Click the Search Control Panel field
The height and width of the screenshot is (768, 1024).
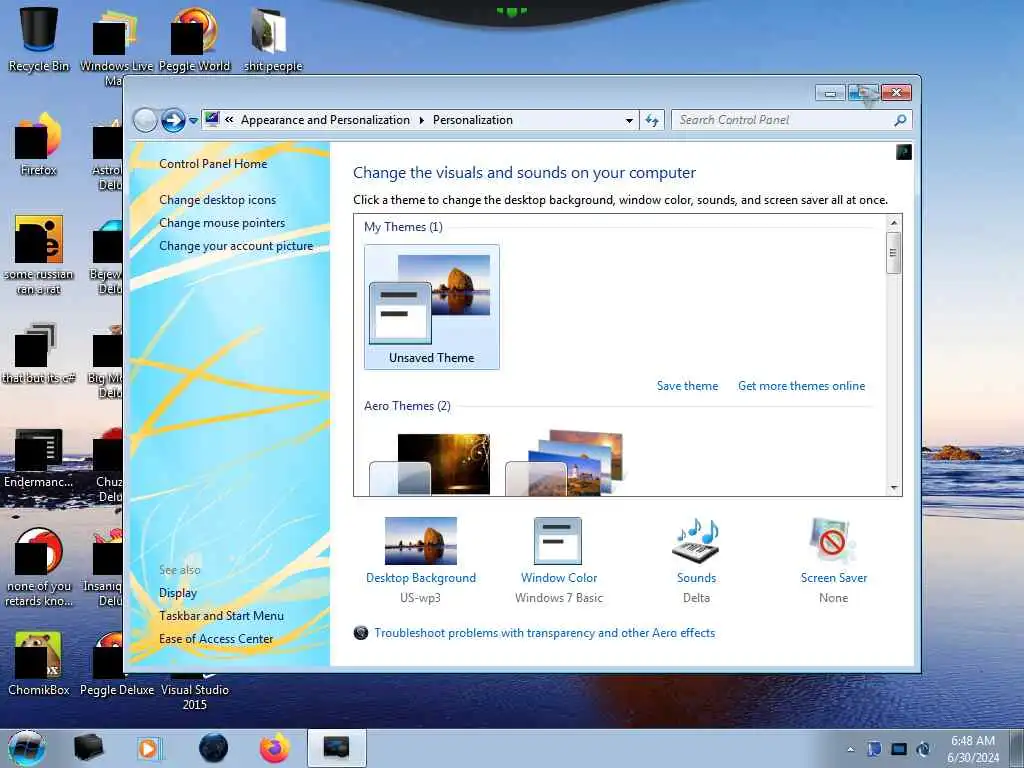click(782, 120)
